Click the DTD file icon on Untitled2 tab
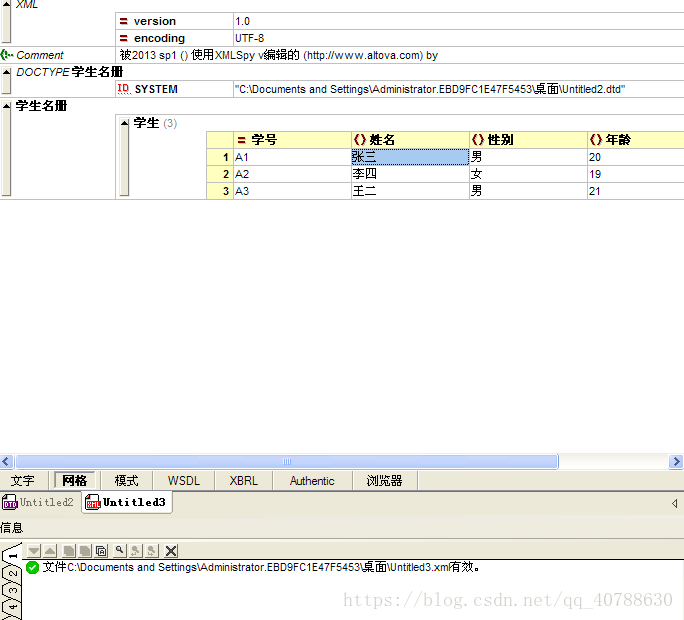 tap(10, 503)
